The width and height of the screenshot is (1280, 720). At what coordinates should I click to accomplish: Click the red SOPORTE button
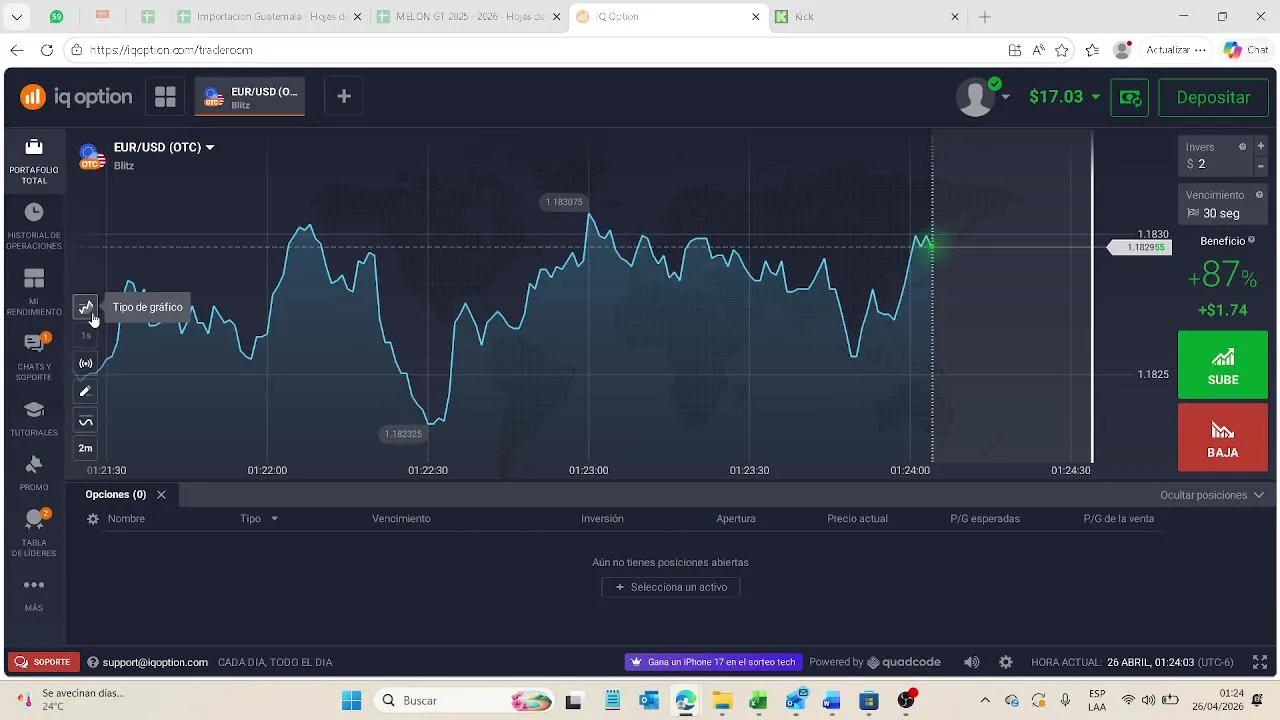click(45, 662)
